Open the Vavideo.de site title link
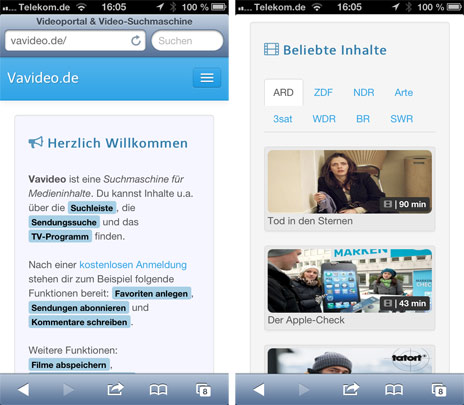Screen dimensions: 464x405 [43, 78]
